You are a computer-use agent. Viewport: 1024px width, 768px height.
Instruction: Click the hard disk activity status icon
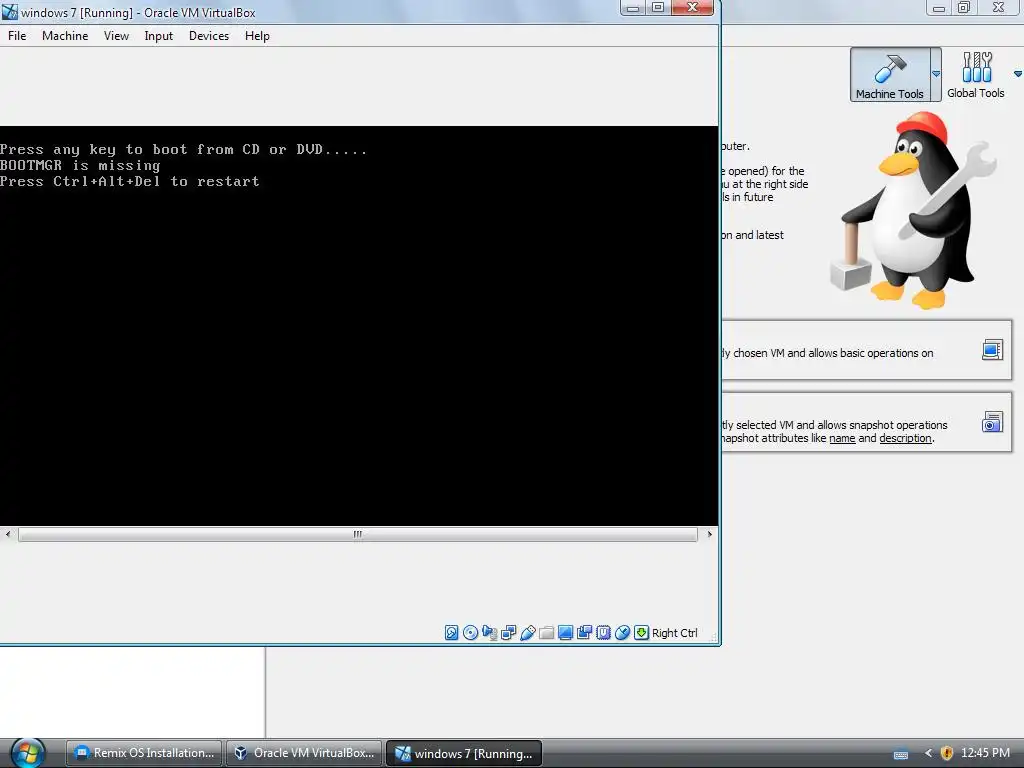click(x=451, y=632)
